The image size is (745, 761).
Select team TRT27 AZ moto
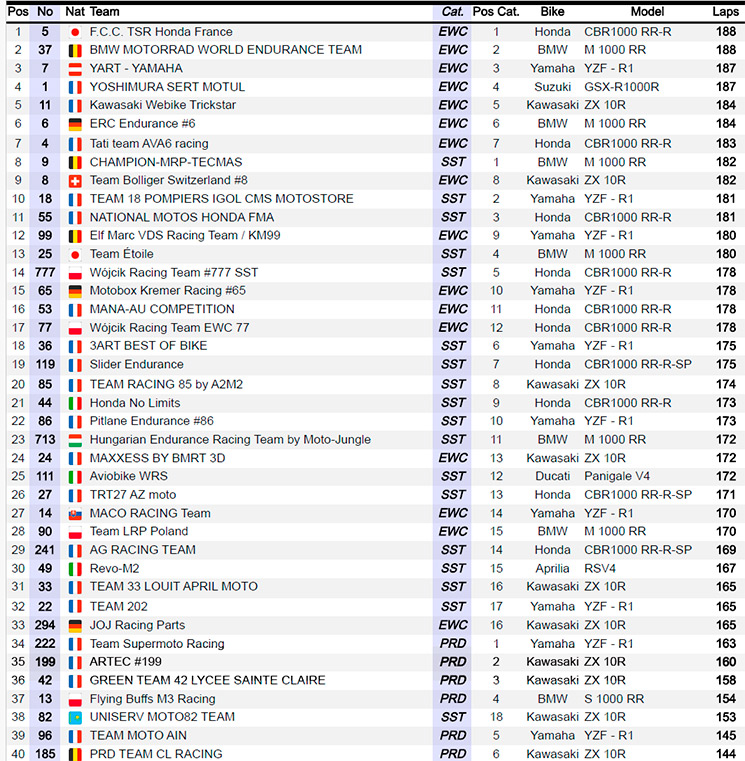pos(132,495)
